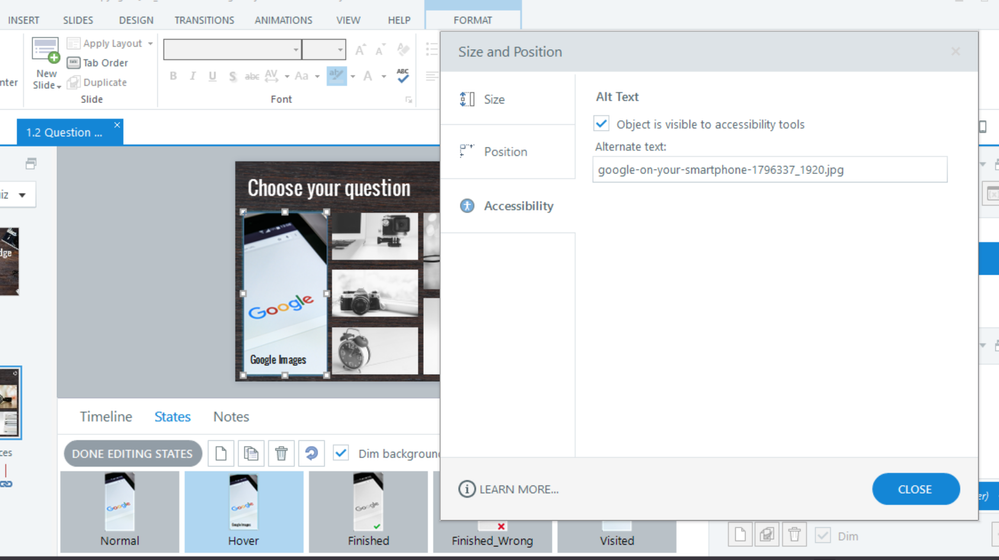Click the text highlight color icon

click(x=336, y=76)
